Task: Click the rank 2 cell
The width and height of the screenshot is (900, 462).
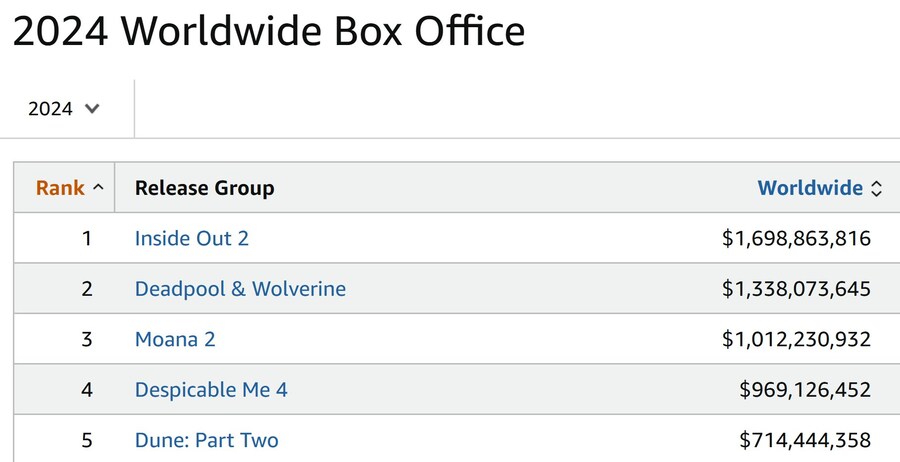Action: pos(87,289)
